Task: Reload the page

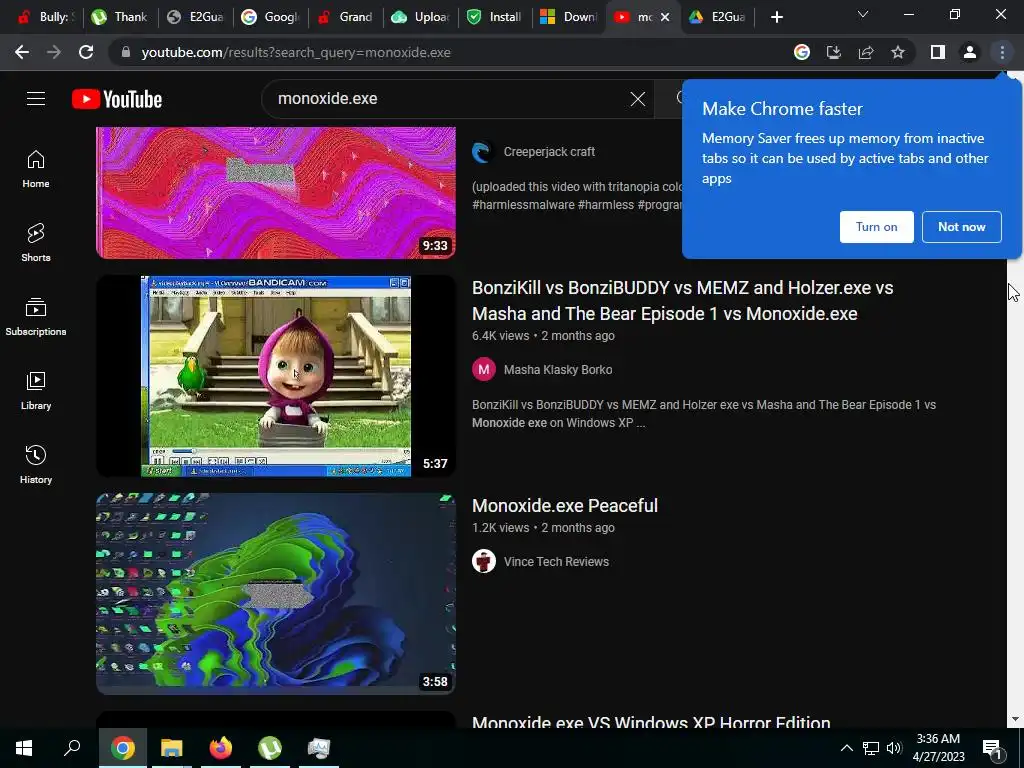Action: tap(86, 52)
